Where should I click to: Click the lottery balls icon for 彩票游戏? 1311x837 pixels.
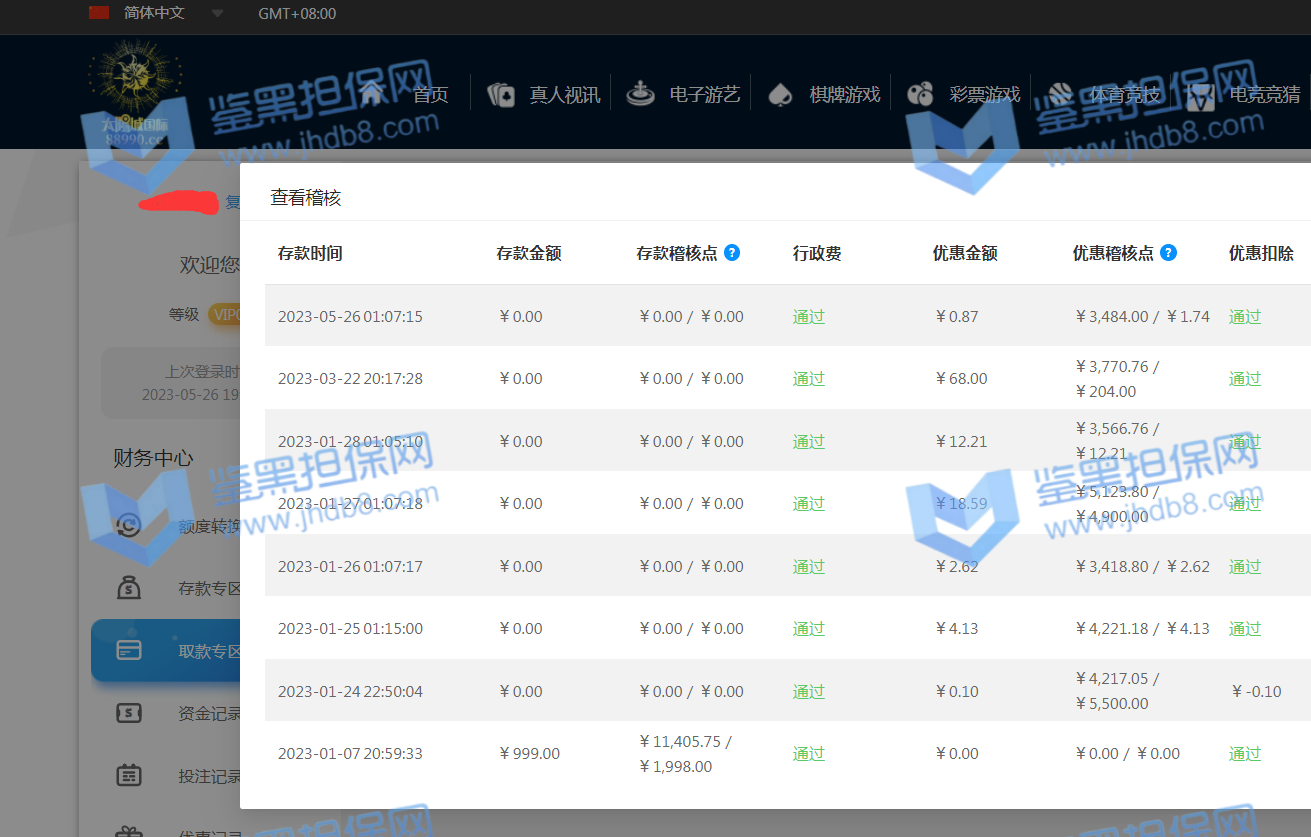920,94
